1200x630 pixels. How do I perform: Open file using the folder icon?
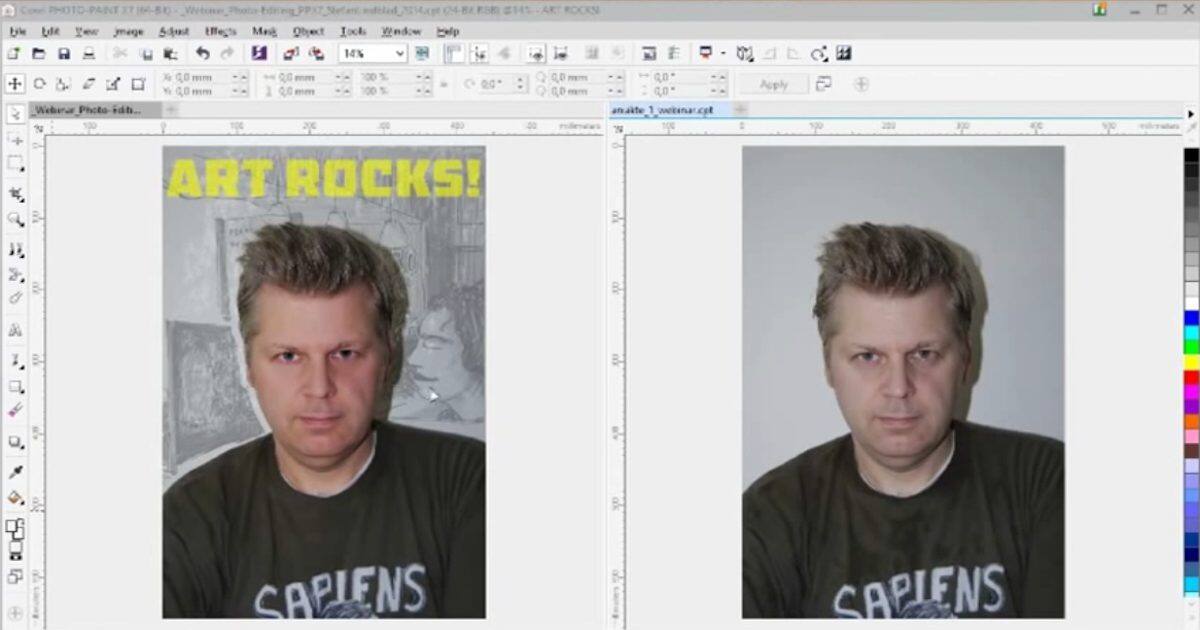[39, 54]
